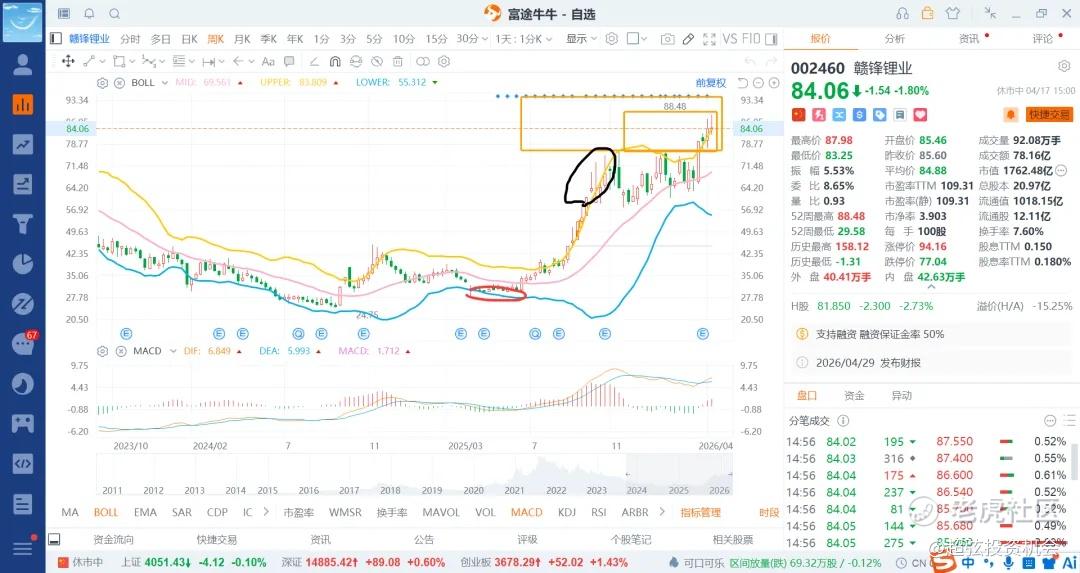
Task: Click the year range timeline slider
Action: [x=414, y=475]
